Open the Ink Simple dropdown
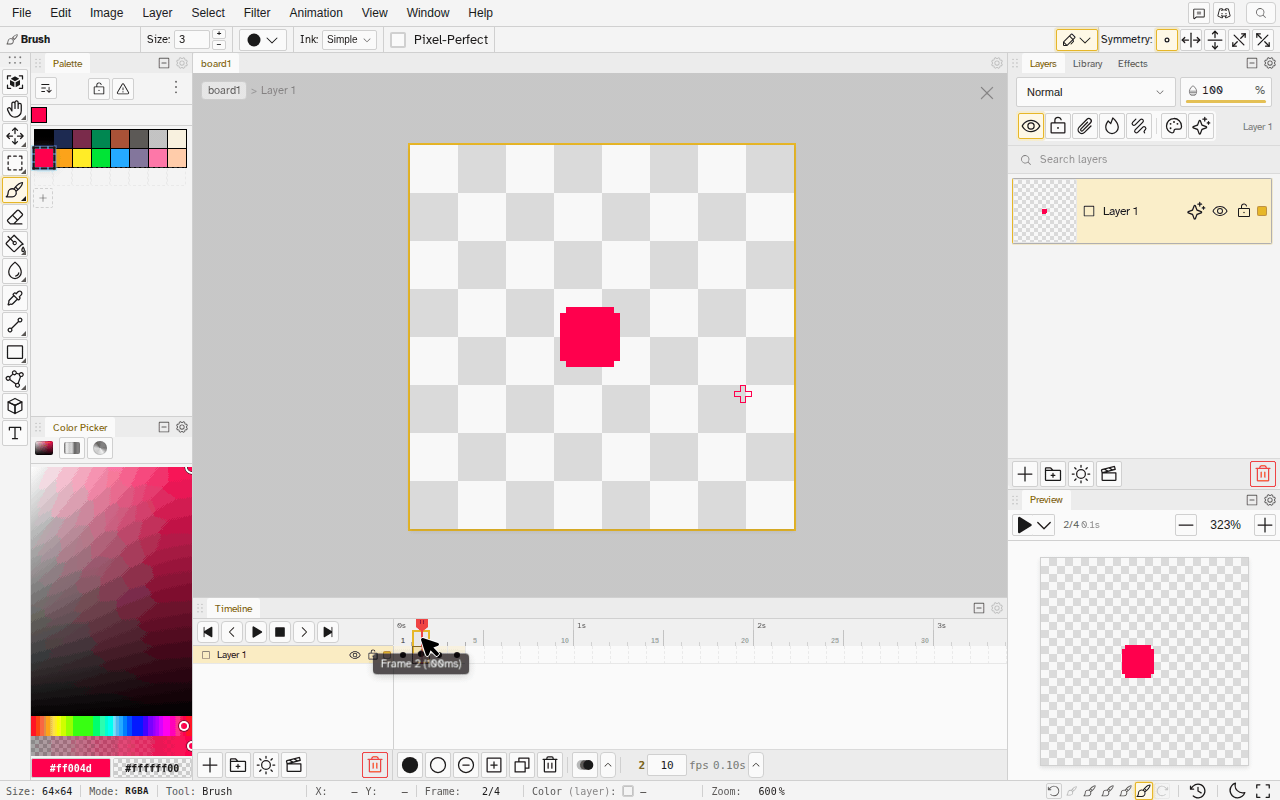Screen dimensions: 1280x800 pyautogui.click(x=349, y=40)
